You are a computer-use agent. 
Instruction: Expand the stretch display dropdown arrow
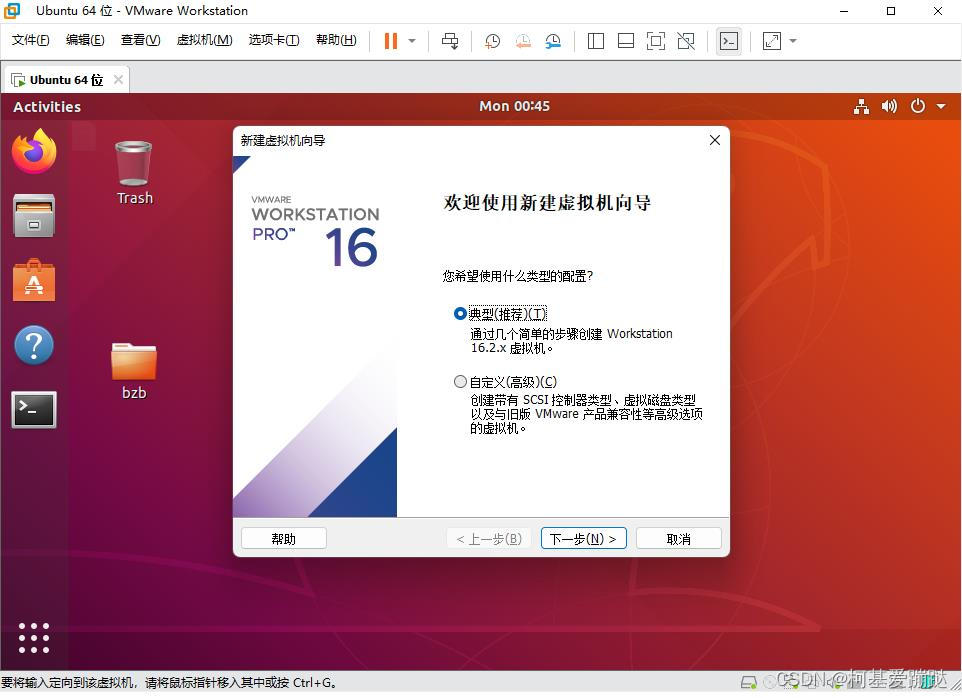[x=793, y=41]
